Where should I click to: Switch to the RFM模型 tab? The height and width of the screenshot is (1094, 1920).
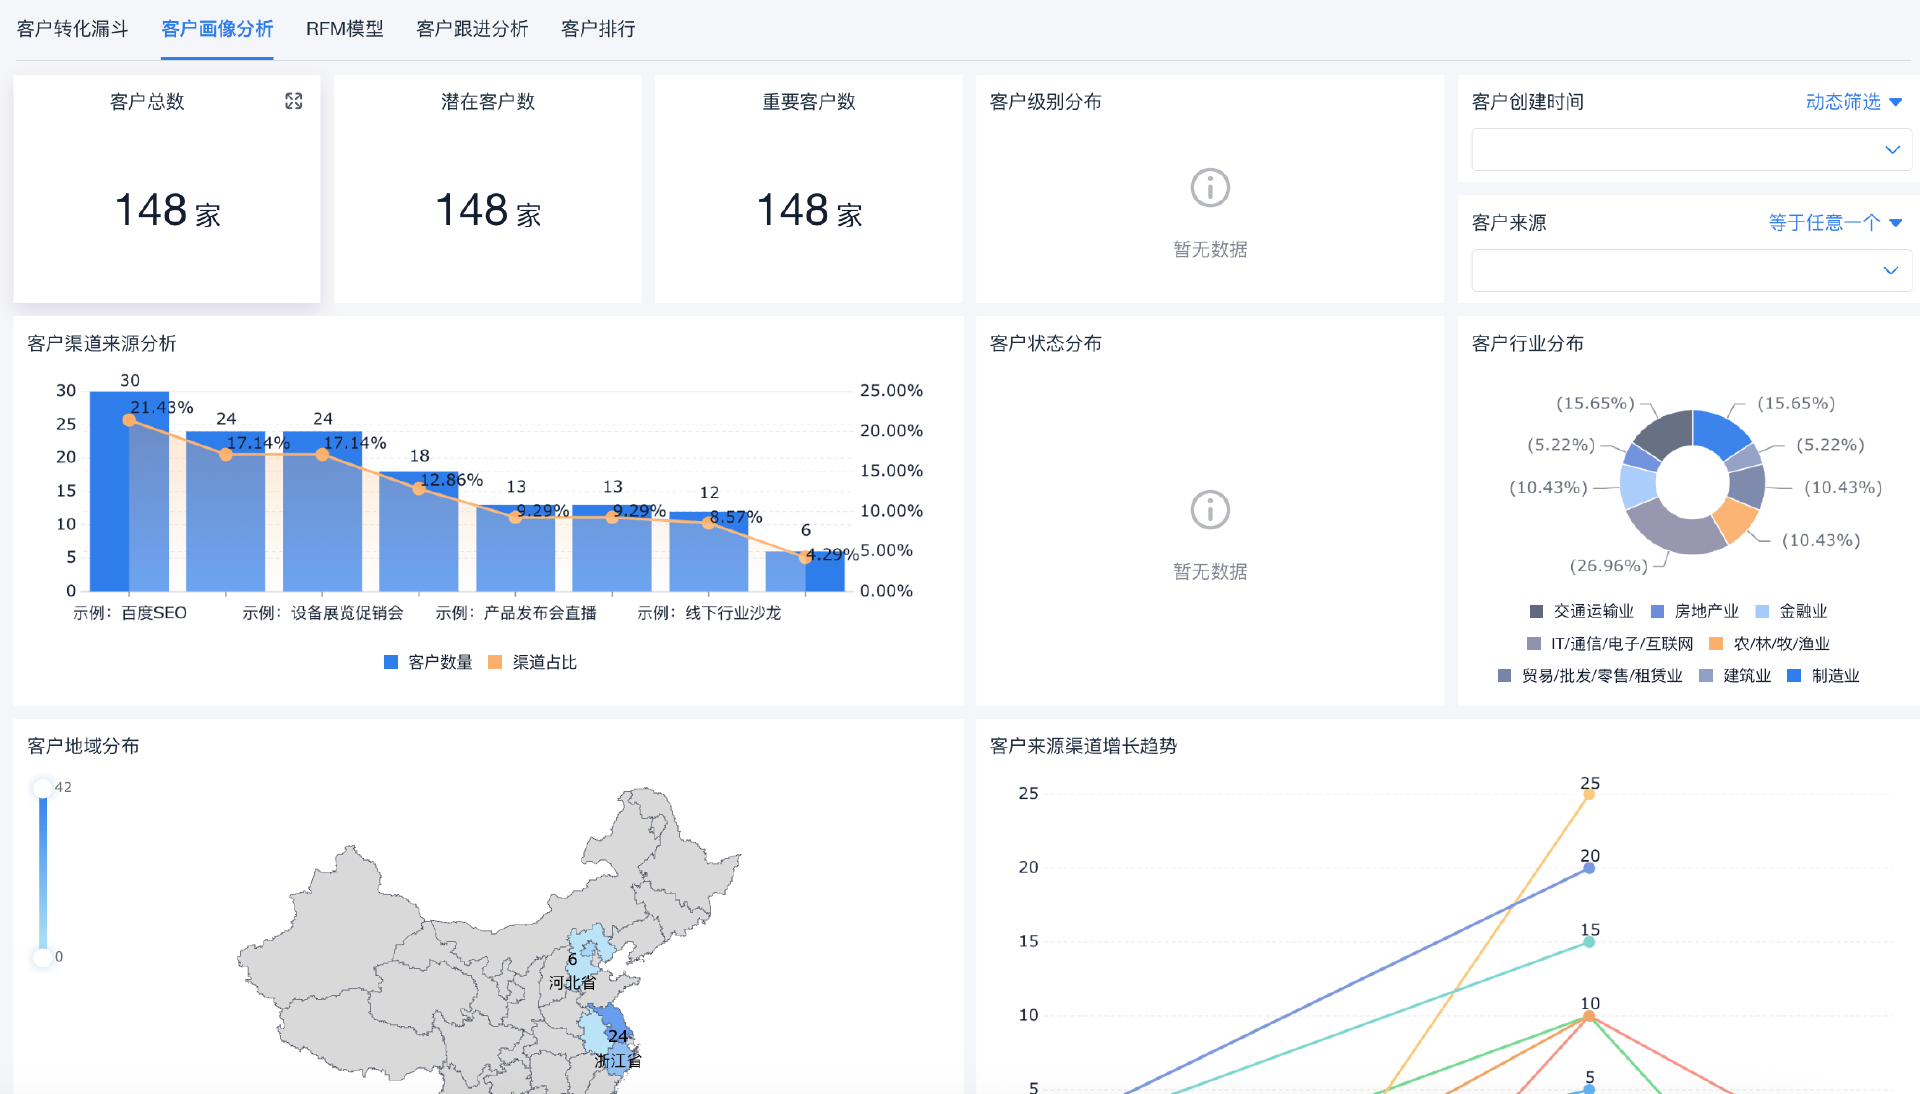pos(344,29)
